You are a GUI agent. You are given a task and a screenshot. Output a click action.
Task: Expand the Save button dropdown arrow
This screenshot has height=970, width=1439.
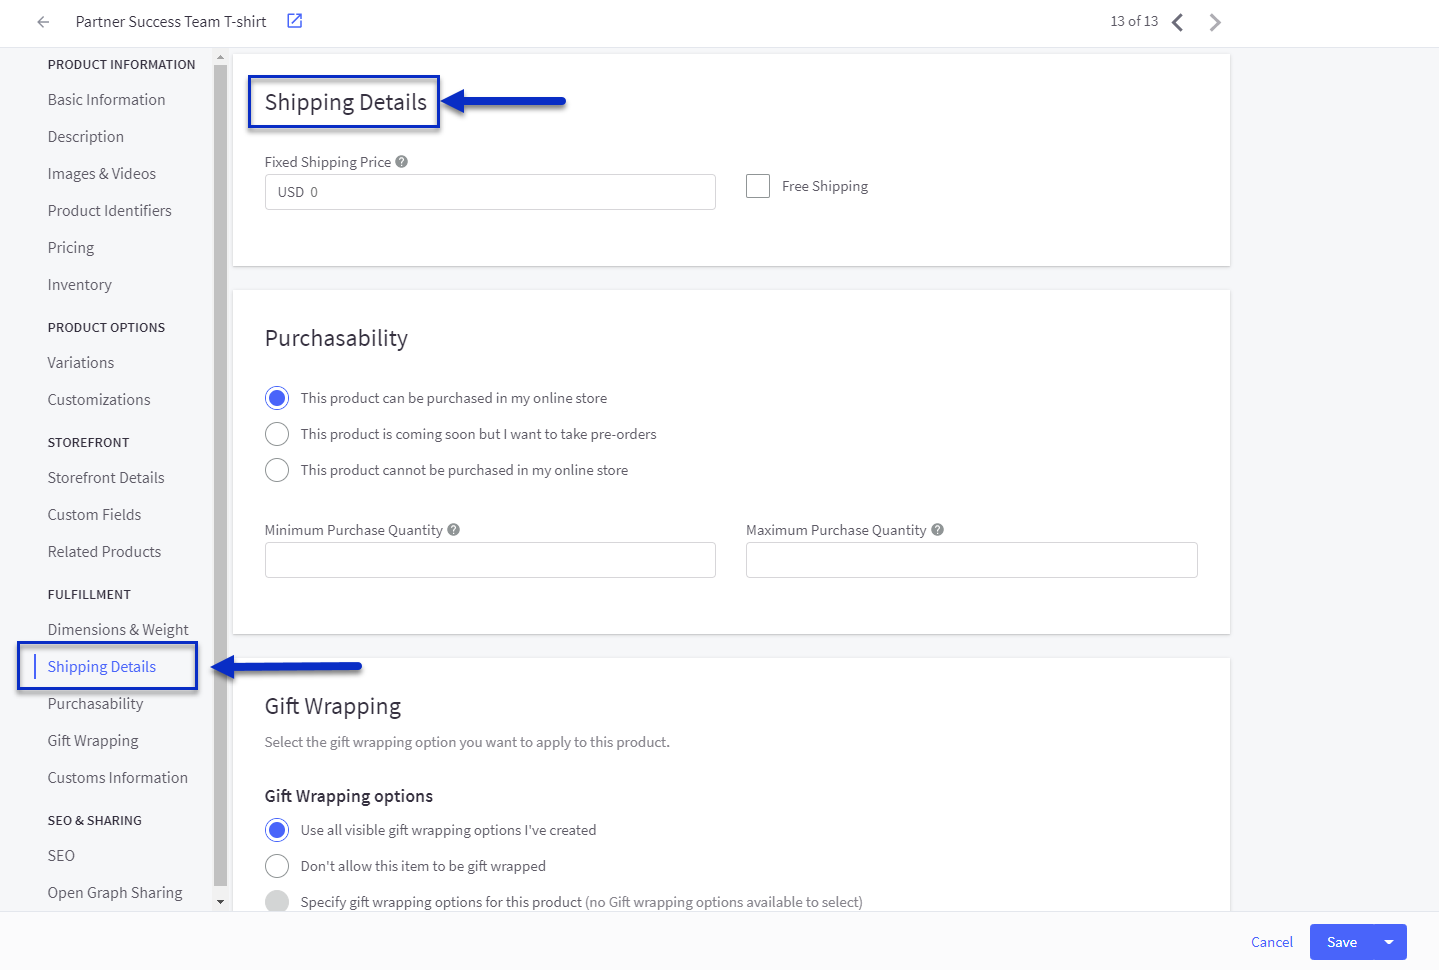[x=1389, y=942]
